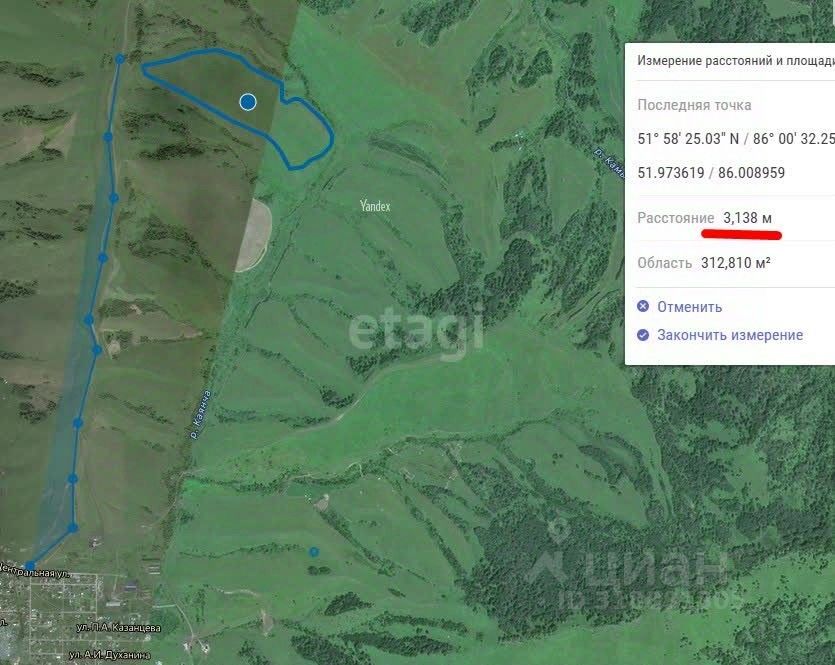Click the ул. А.И. Духанина street label
Screen dimensions: 835x665
click(110, 655)
